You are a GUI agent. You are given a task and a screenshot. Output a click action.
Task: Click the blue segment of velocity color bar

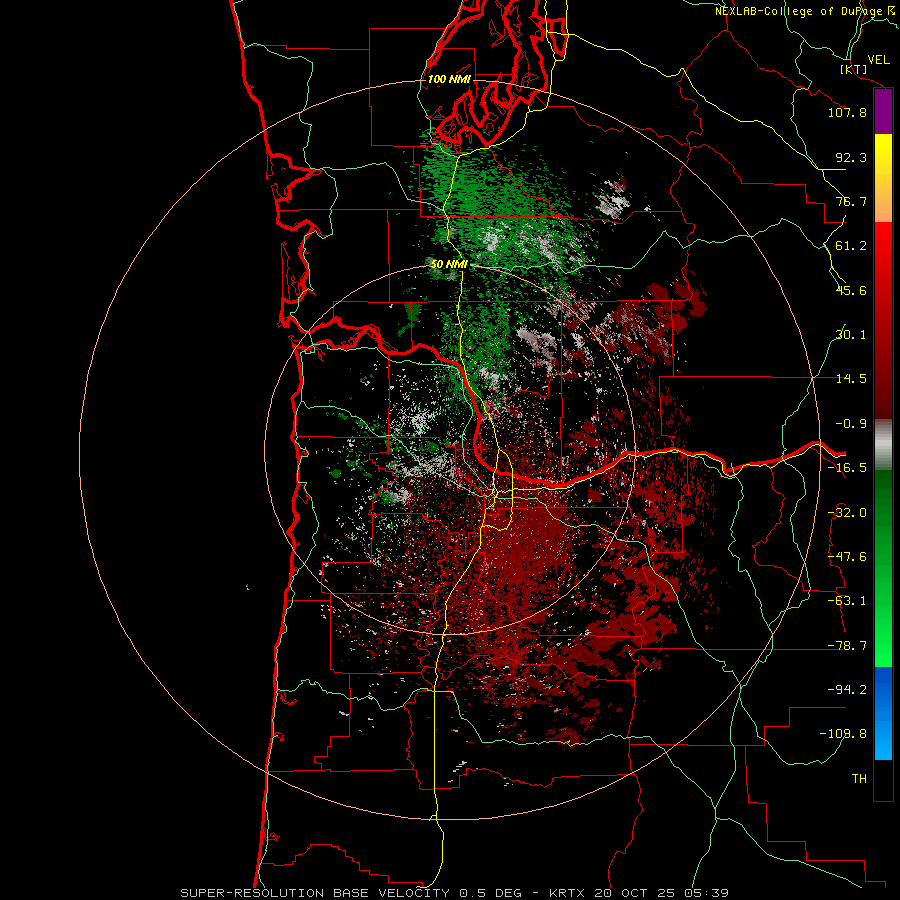pos(883,713)
